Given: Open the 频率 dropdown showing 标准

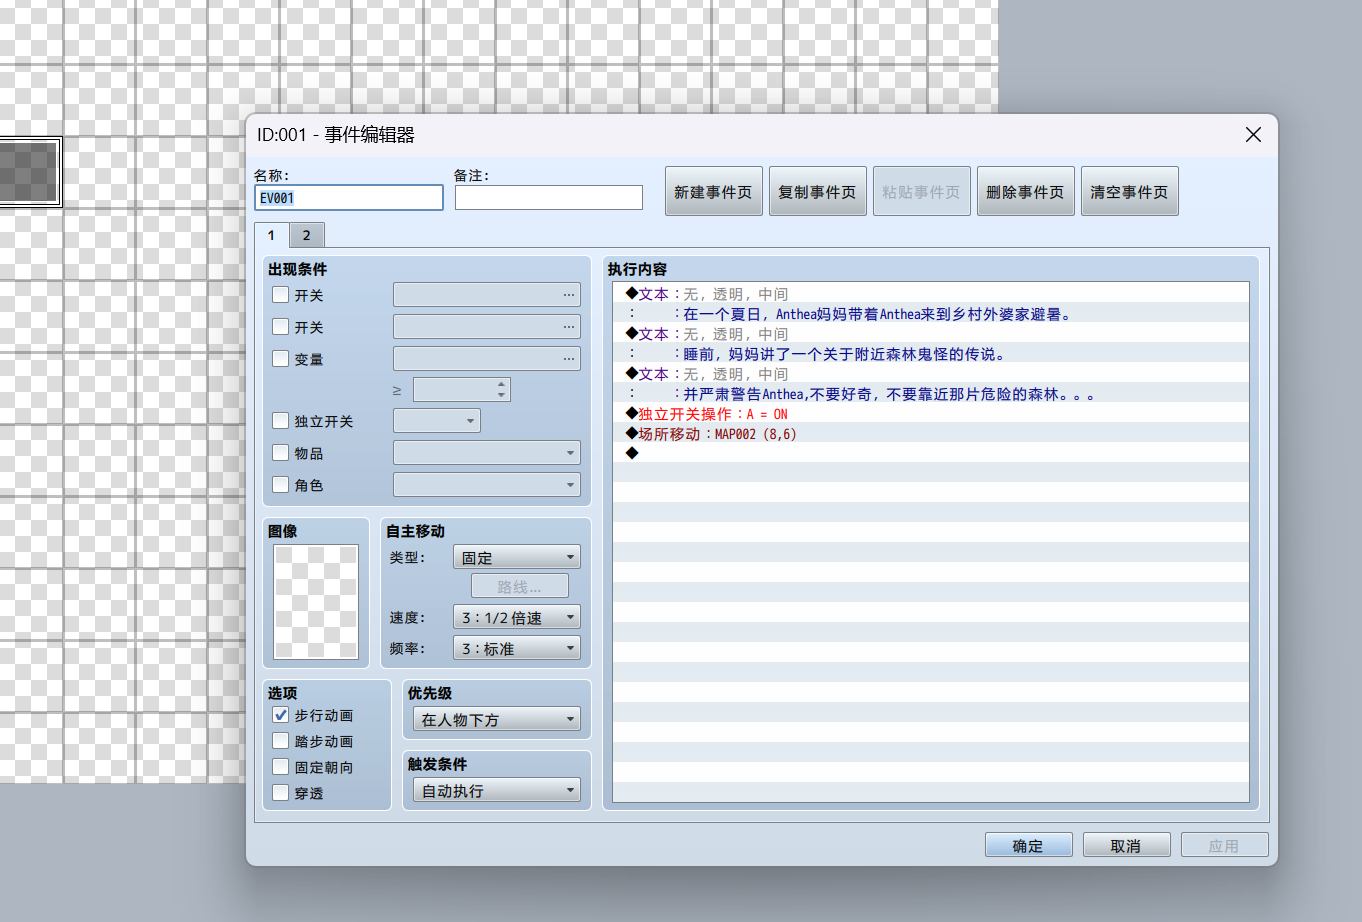Looking at the screenshot, I should pos(517,648).
